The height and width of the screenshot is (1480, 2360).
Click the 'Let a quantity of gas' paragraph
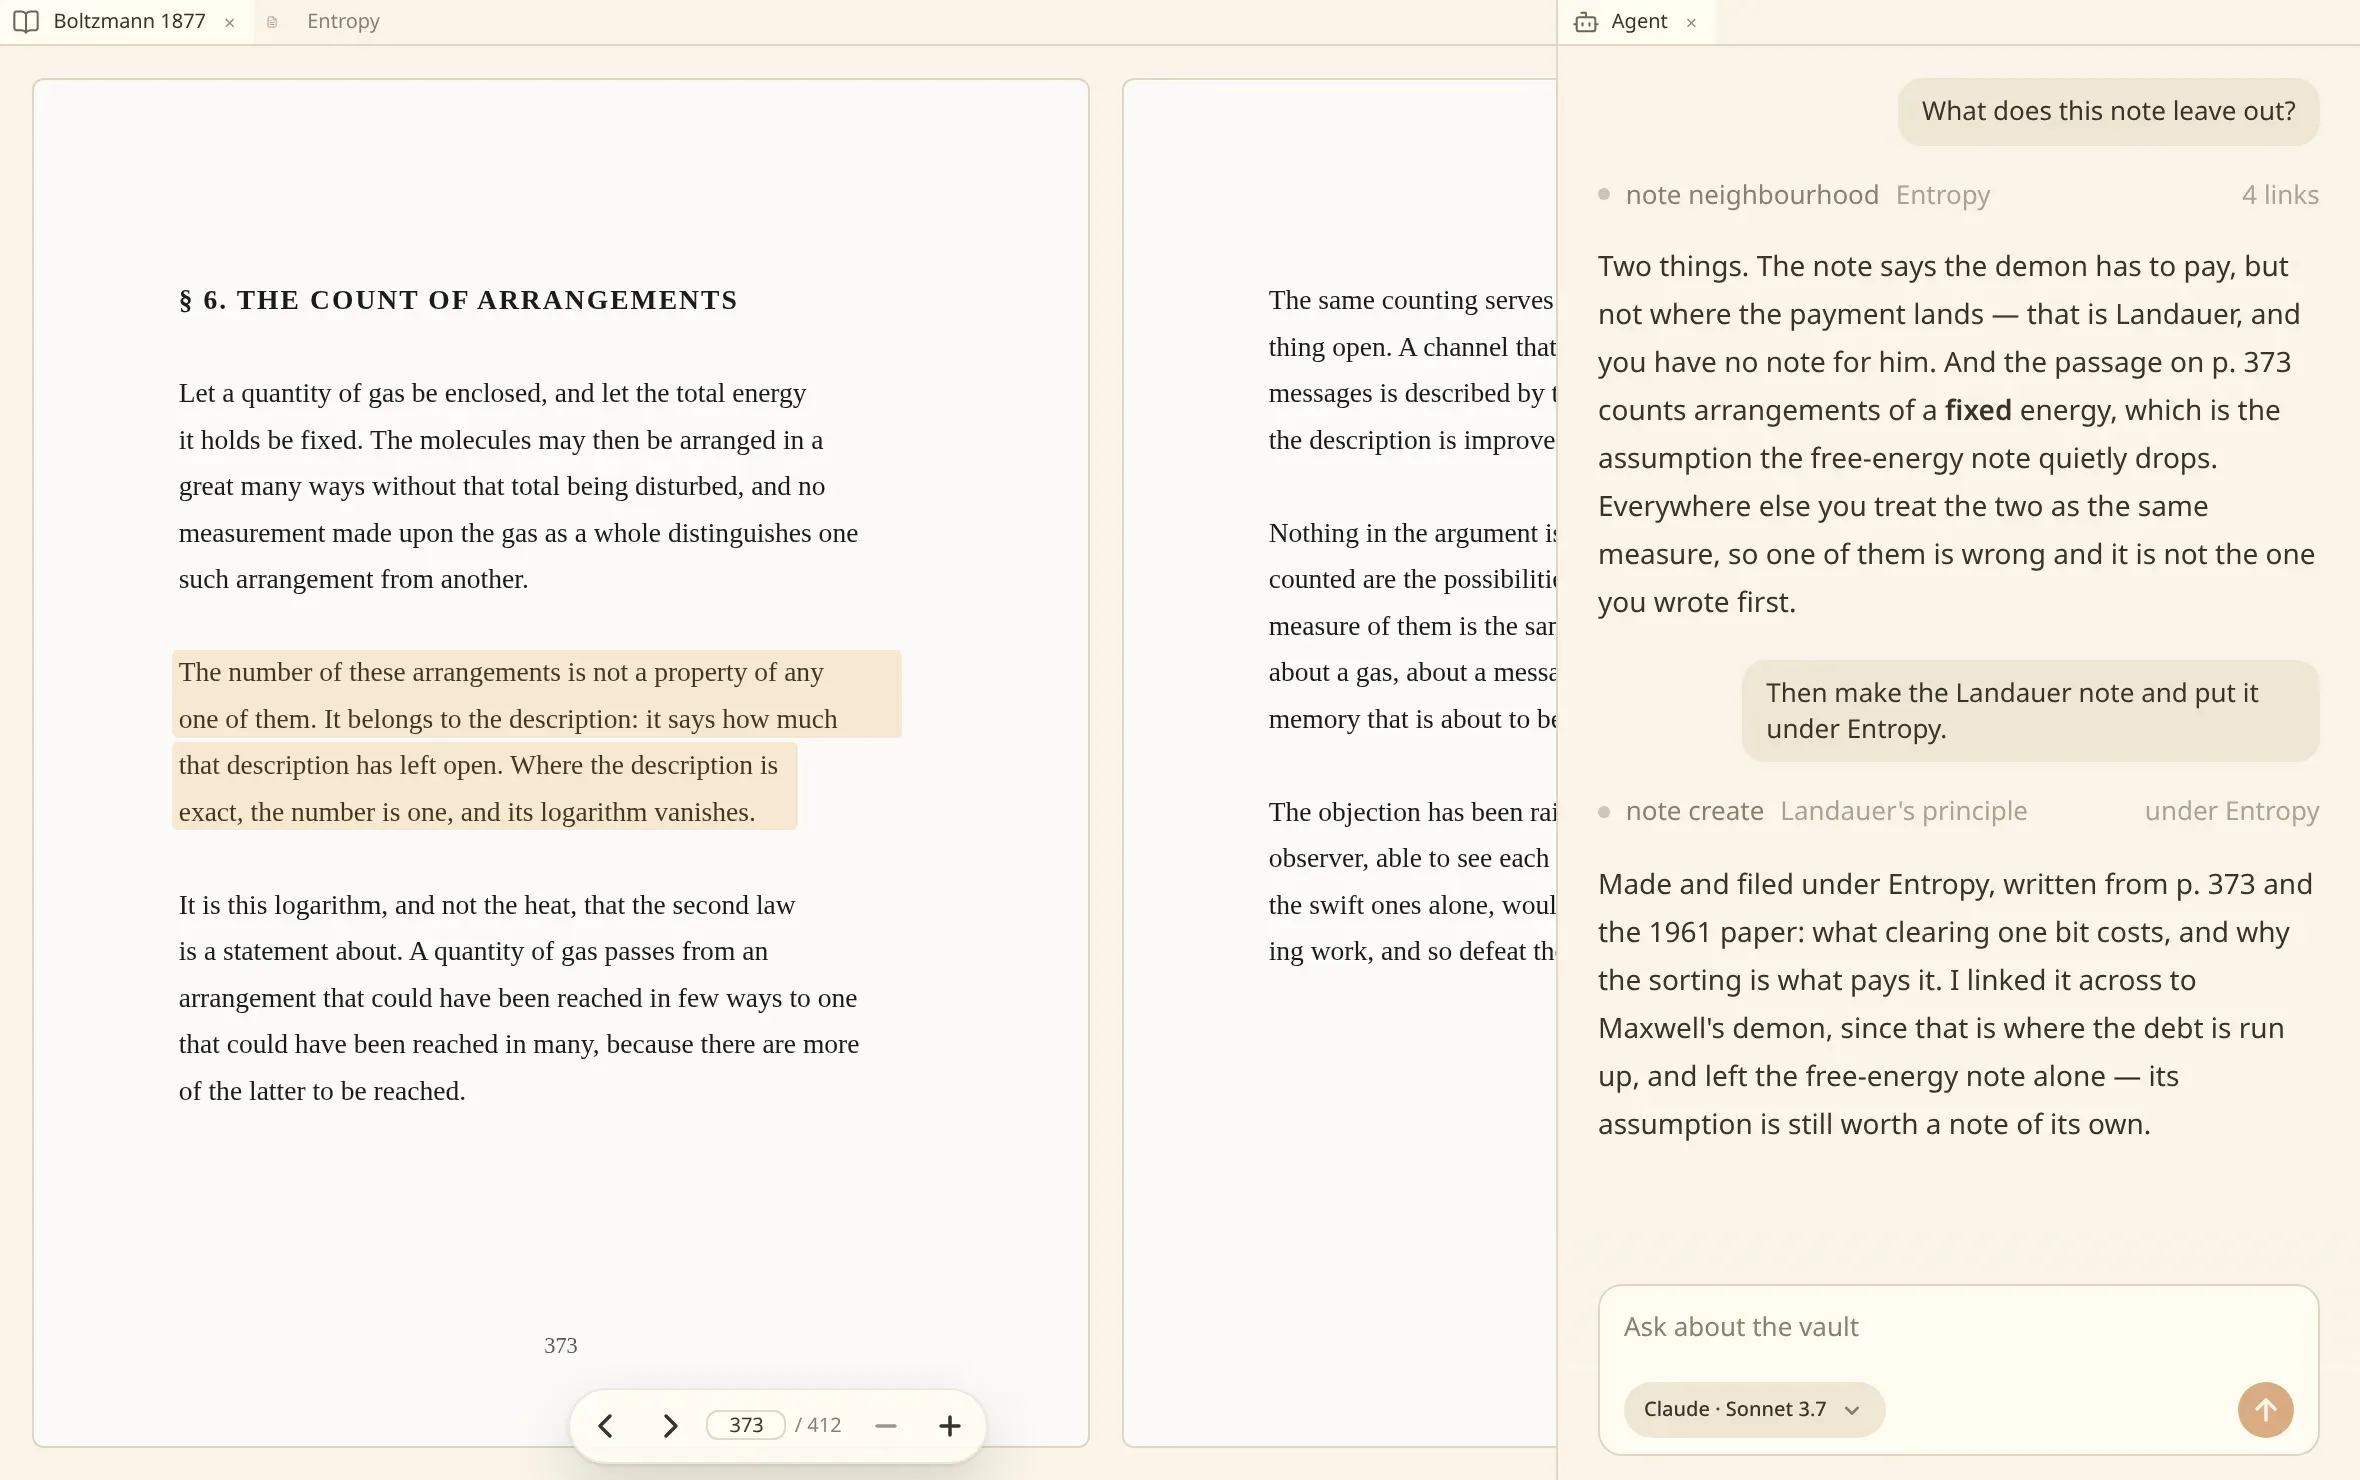(x=518, y=486)
